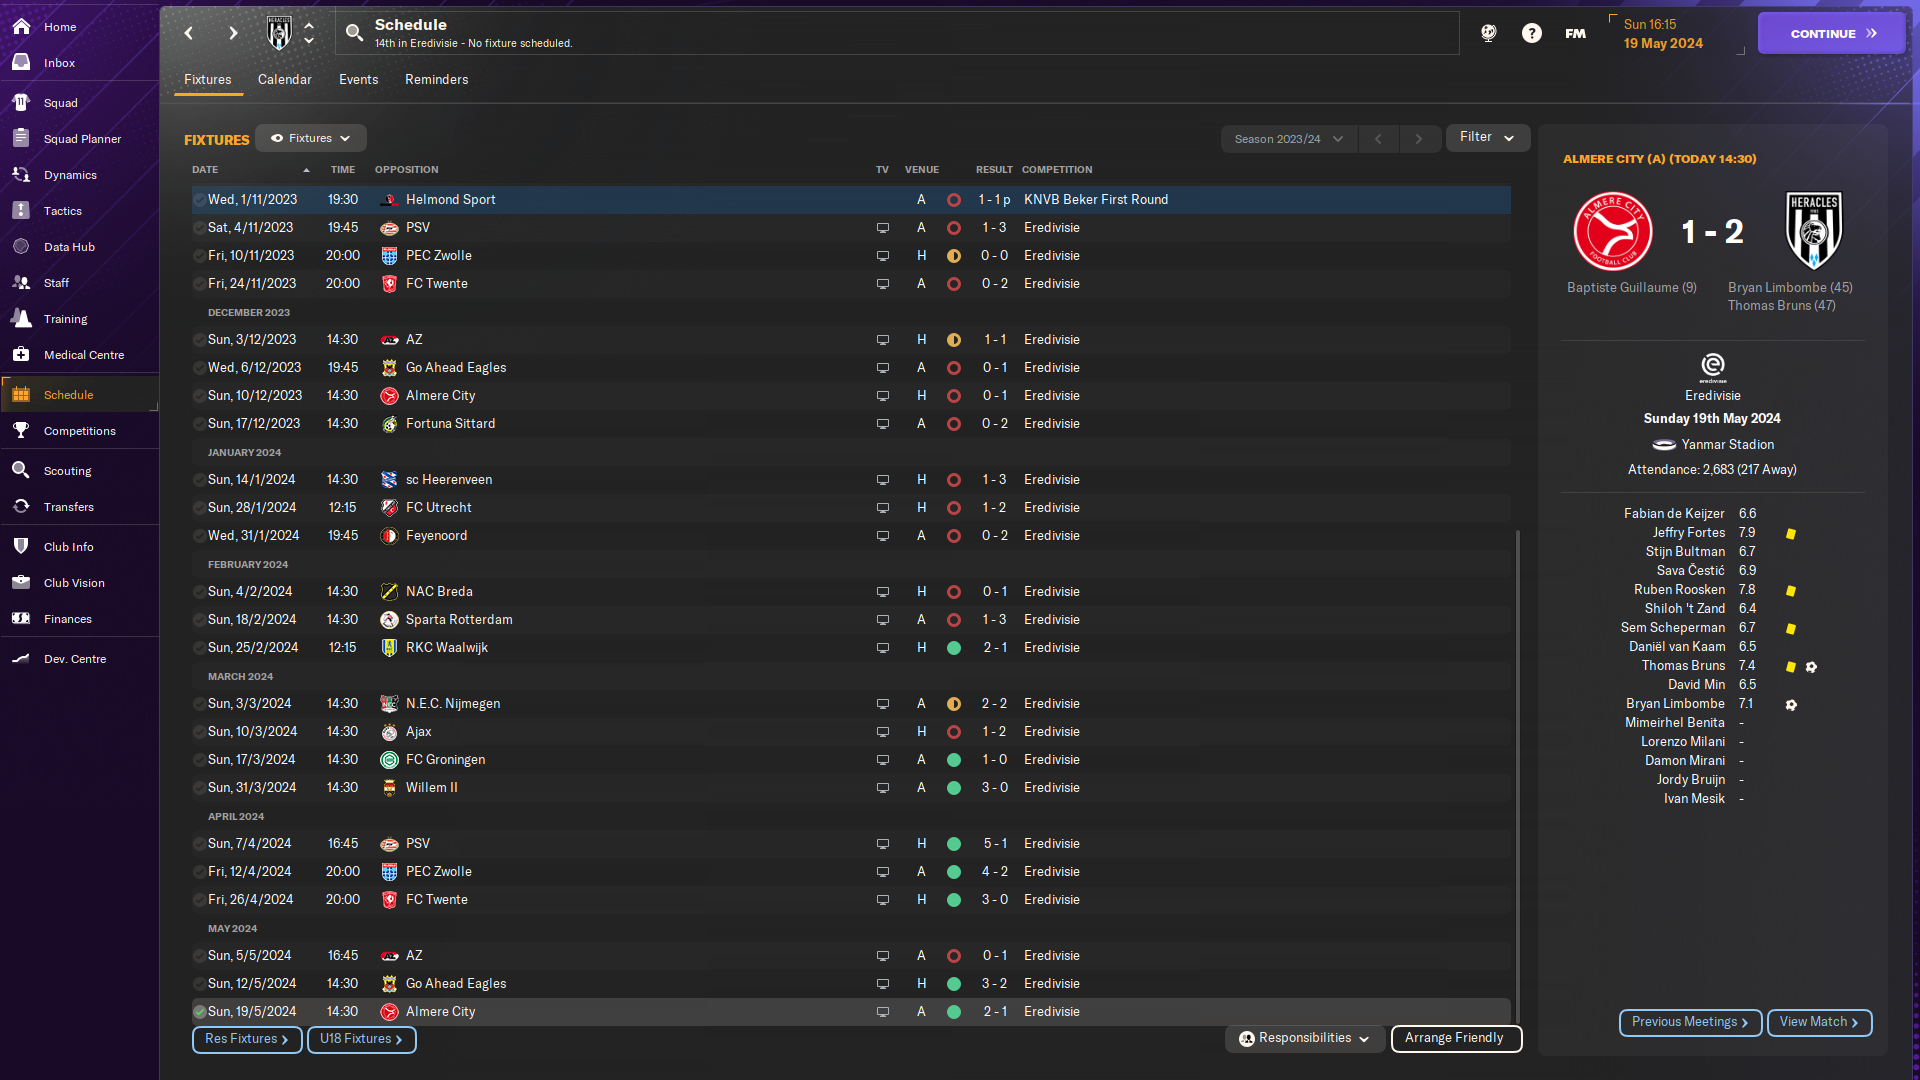Open the Scouting magnifier icon
This screenshot has width=1920, height=1080.
21,471
